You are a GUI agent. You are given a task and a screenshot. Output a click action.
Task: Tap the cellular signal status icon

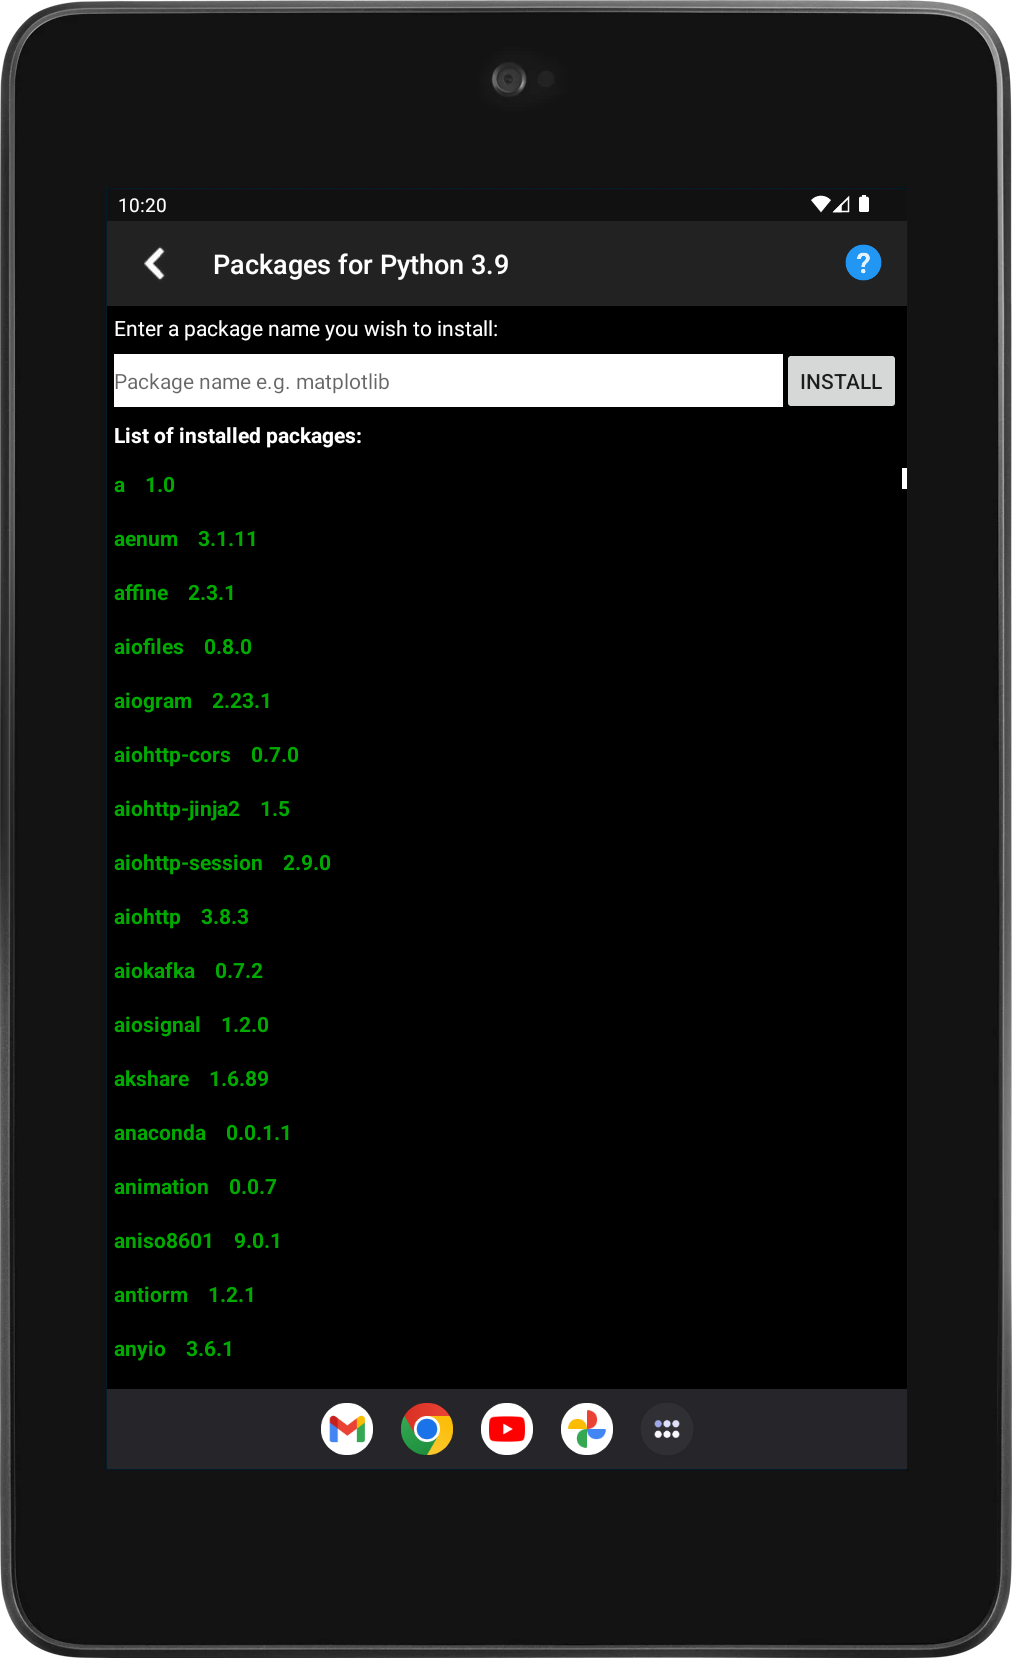click(x=842, y=204)
